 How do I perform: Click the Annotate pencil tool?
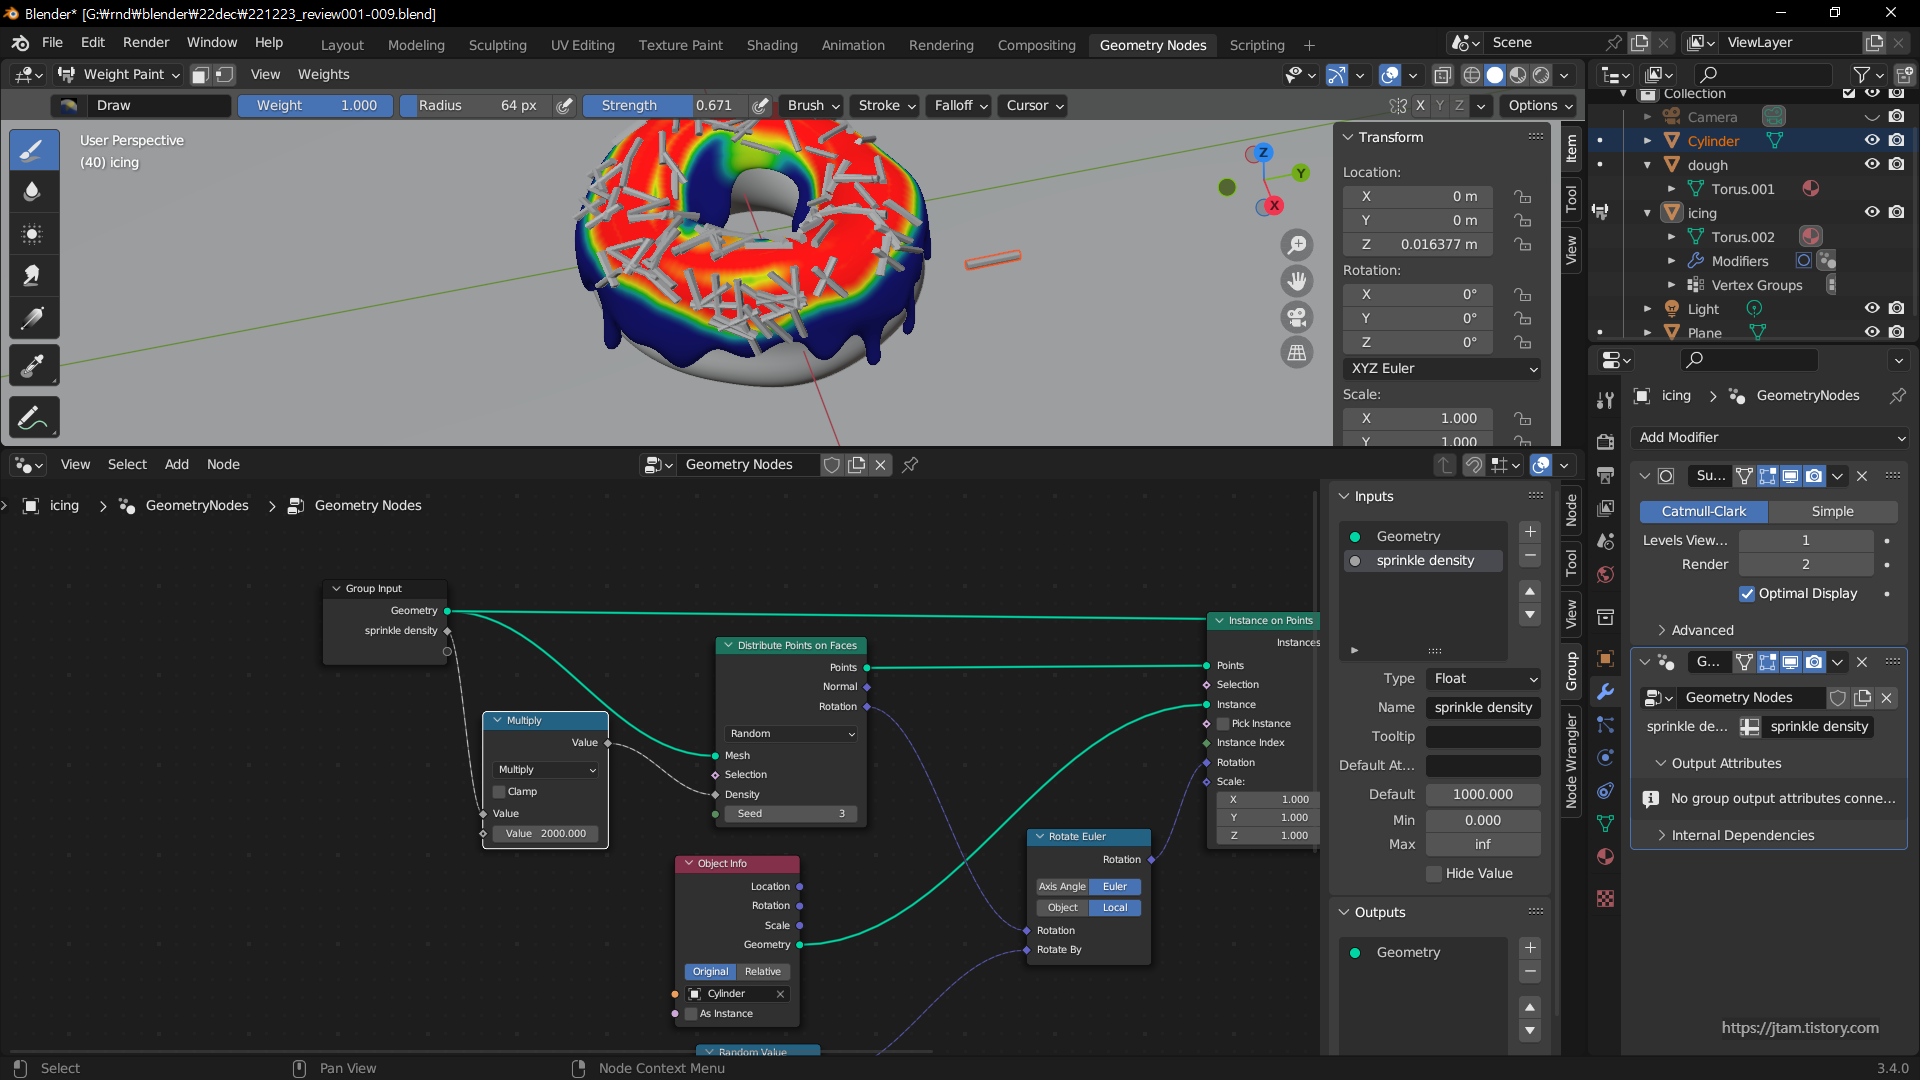[x=33, y=417]
